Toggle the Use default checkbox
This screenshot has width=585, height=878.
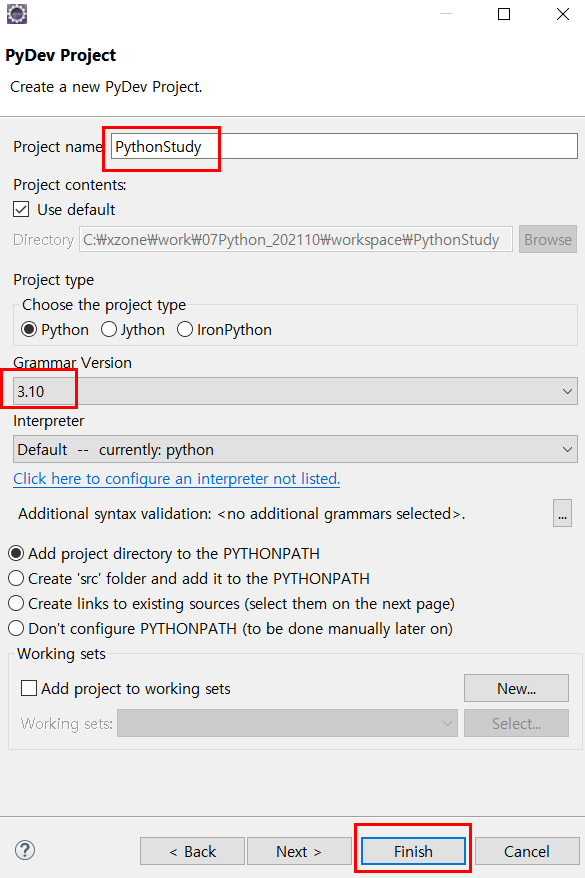21,209
